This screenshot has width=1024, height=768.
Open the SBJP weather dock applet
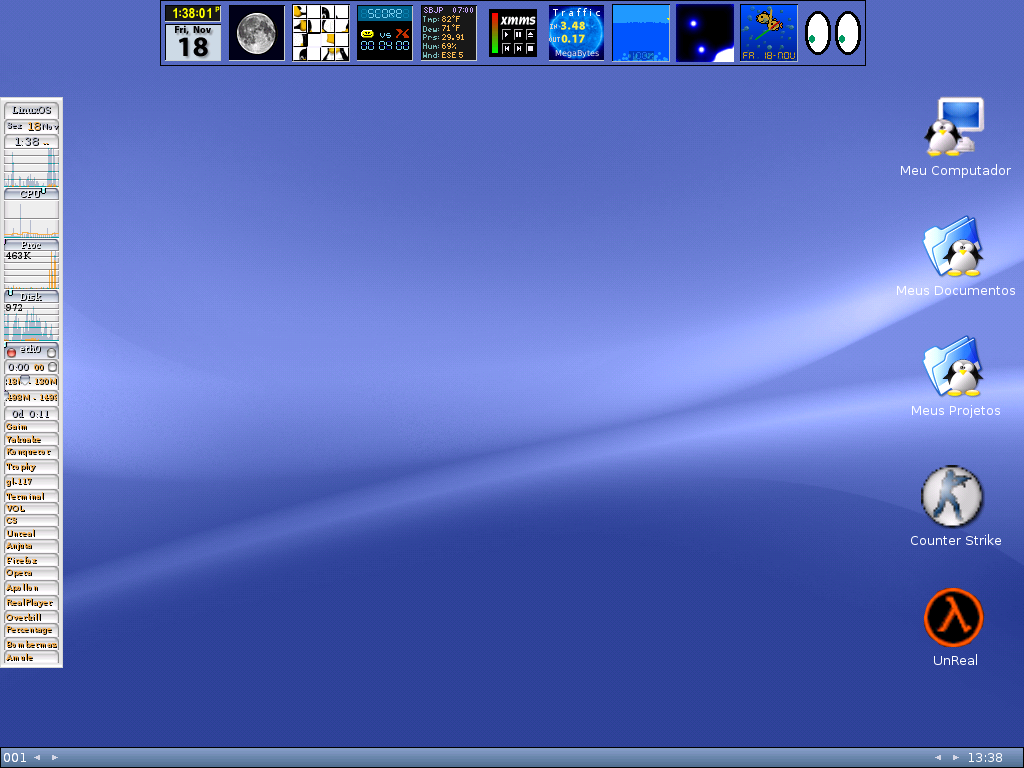coord(449,33)
